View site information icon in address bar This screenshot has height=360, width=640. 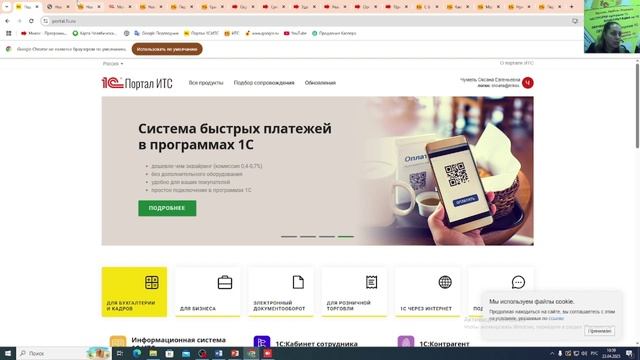(46, 21)
